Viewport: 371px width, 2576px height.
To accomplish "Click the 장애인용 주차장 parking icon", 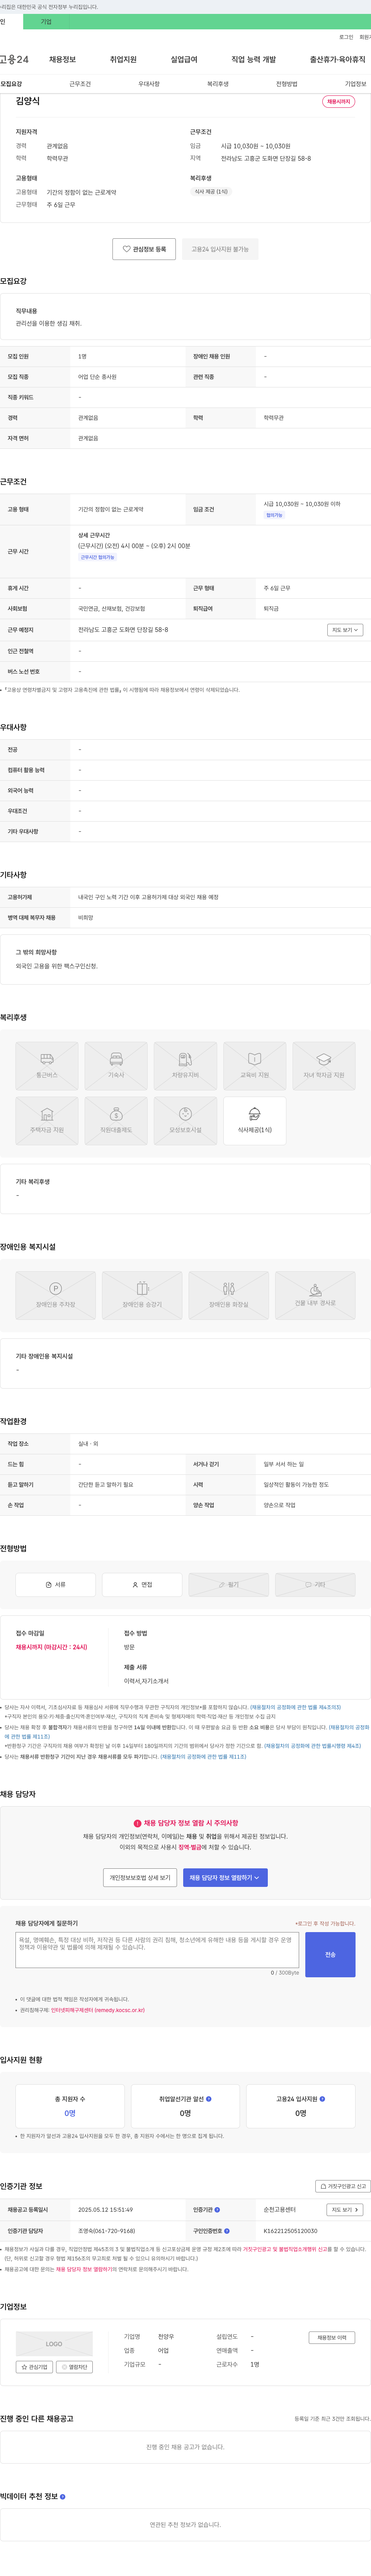I will 56,1296.
